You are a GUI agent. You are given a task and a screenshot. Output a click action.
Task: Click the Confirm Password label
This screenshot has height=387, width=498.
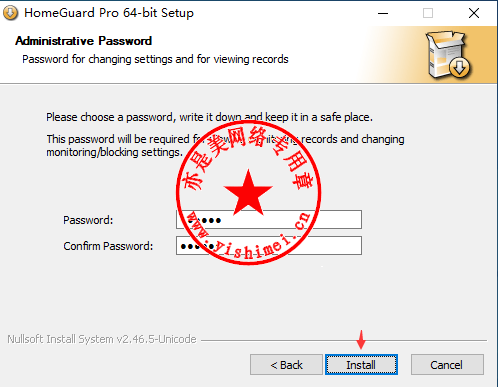[108, 246]
